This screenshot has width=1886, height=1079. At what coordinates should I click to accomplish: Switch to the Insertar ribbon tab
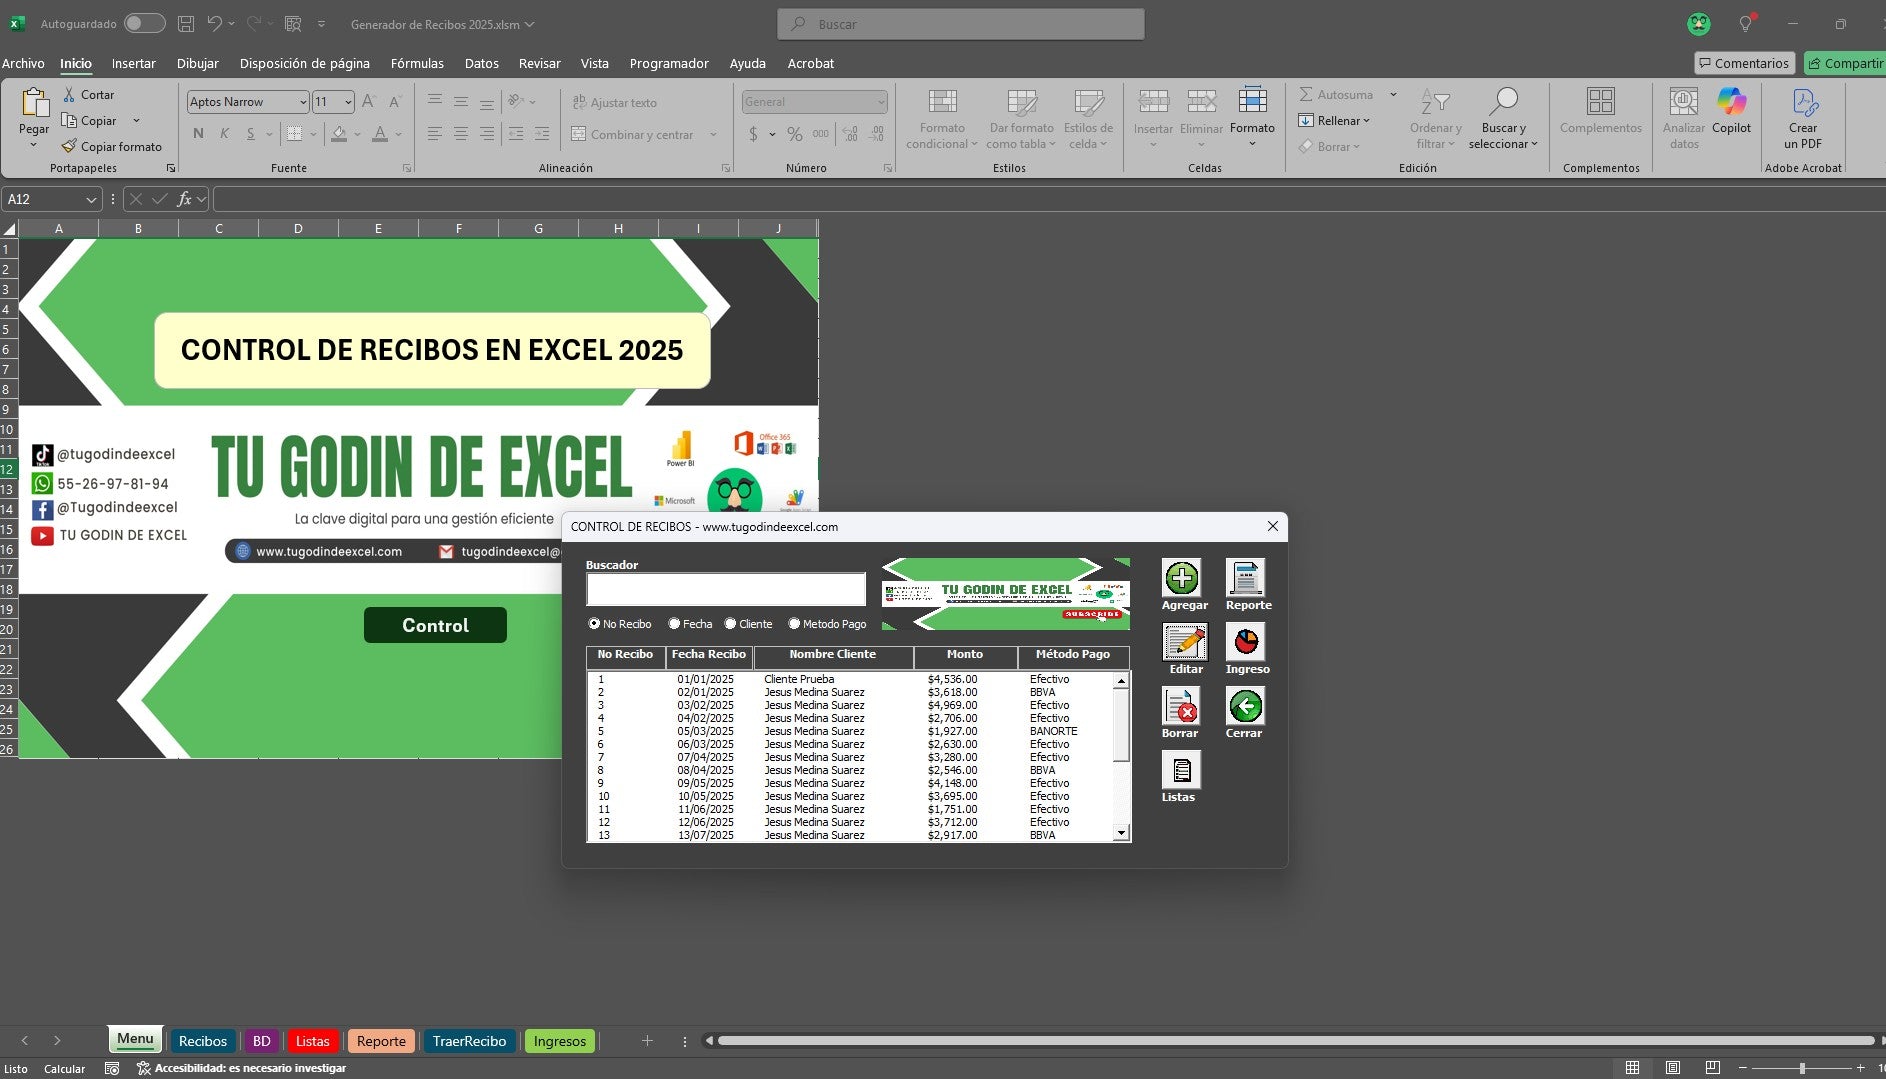[x=133, y=63]
